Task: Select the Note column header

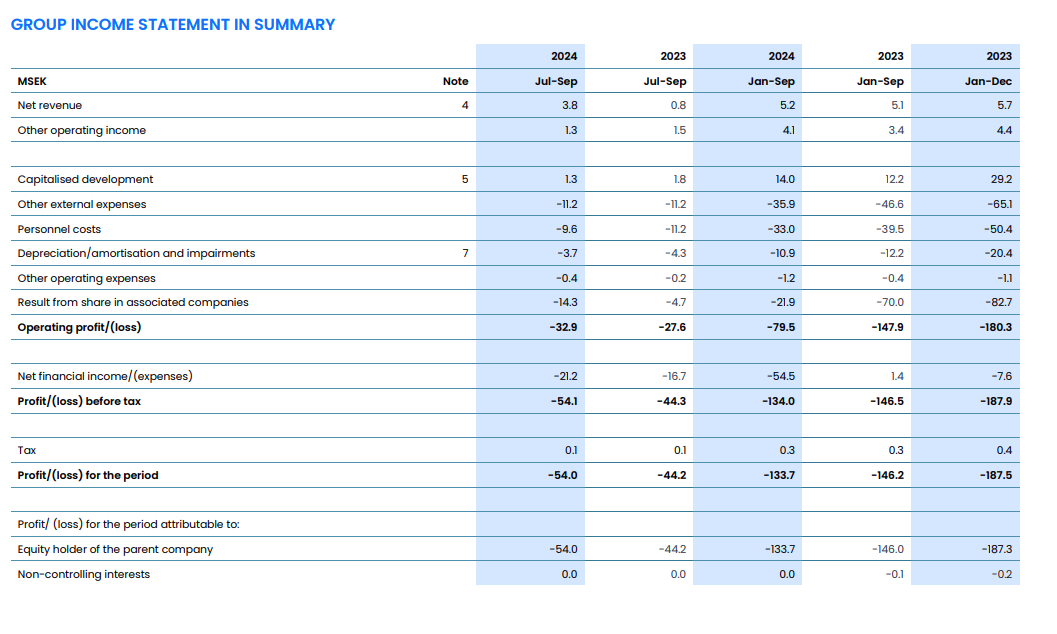Action: point(455,81)
